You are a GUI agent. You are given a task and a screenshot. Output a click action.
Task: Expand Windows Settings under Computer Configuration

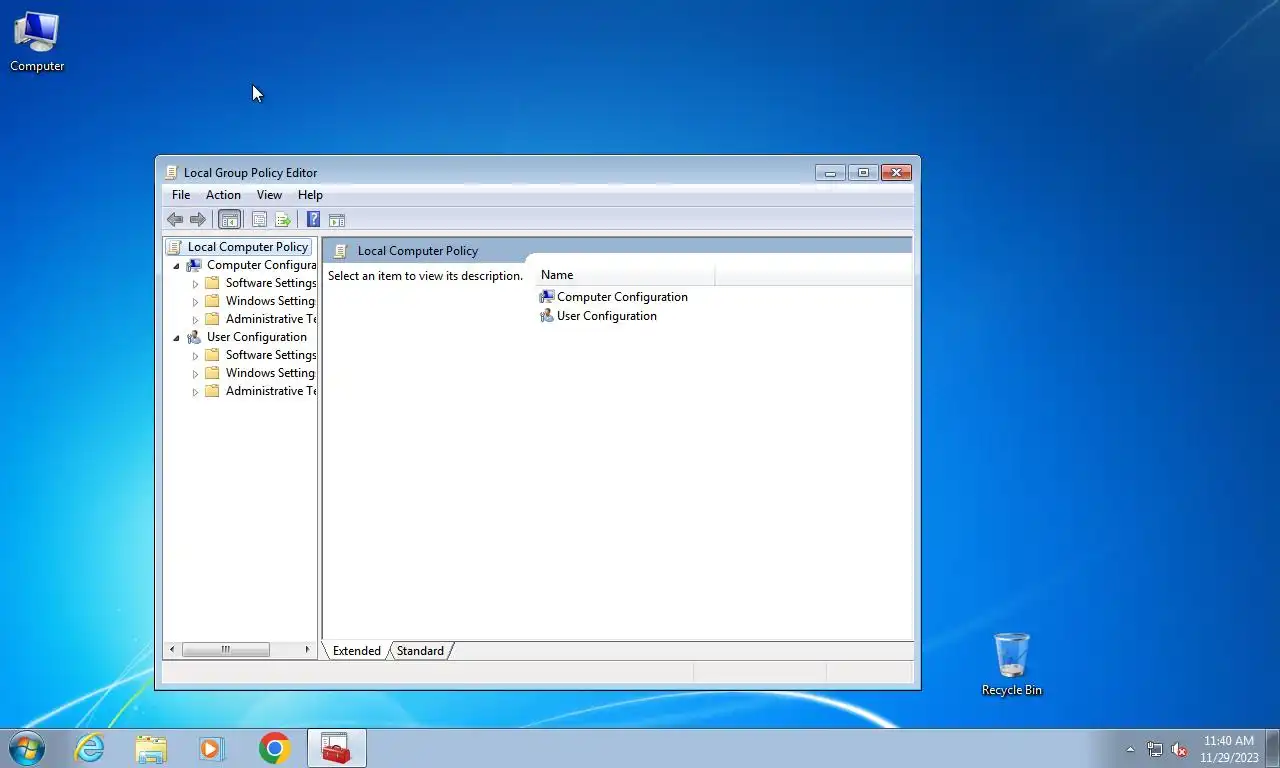pos(195,302)
